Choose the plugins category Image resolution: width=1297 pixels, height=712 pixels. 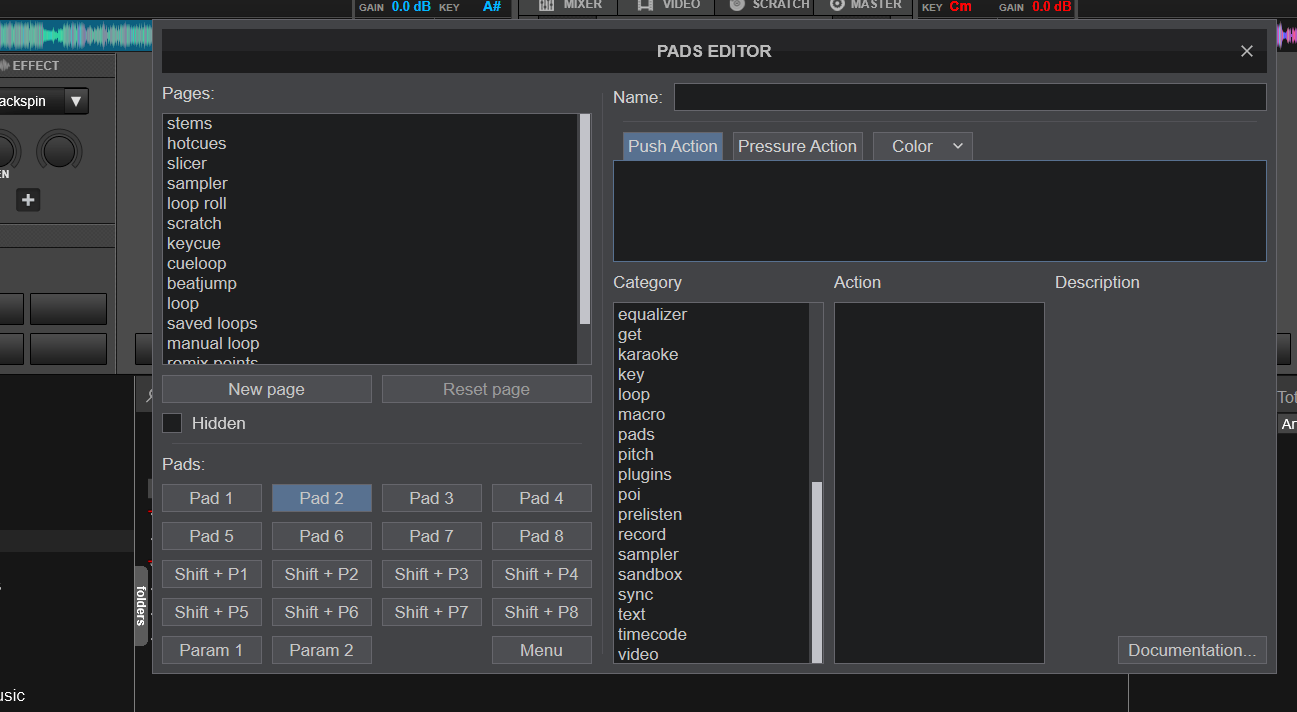pos(711,475)
